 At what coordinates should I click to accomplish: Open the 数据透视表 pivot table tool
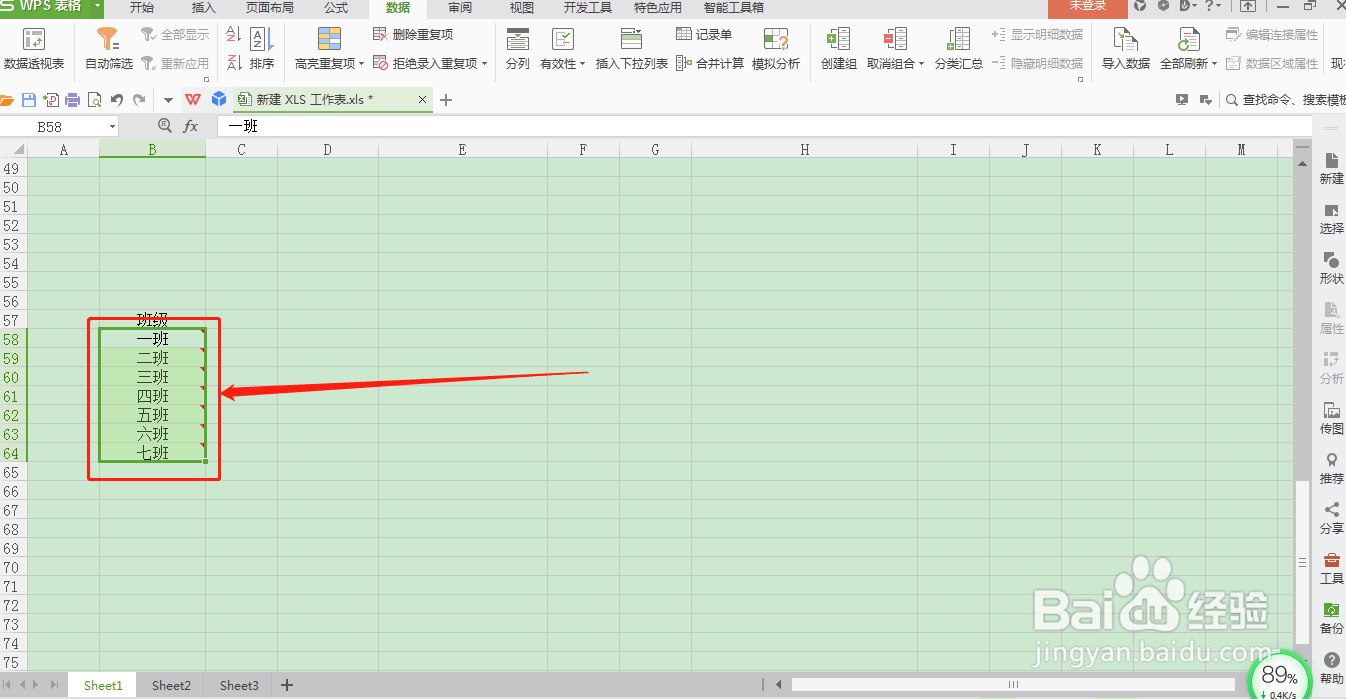(x=34, y=49)
